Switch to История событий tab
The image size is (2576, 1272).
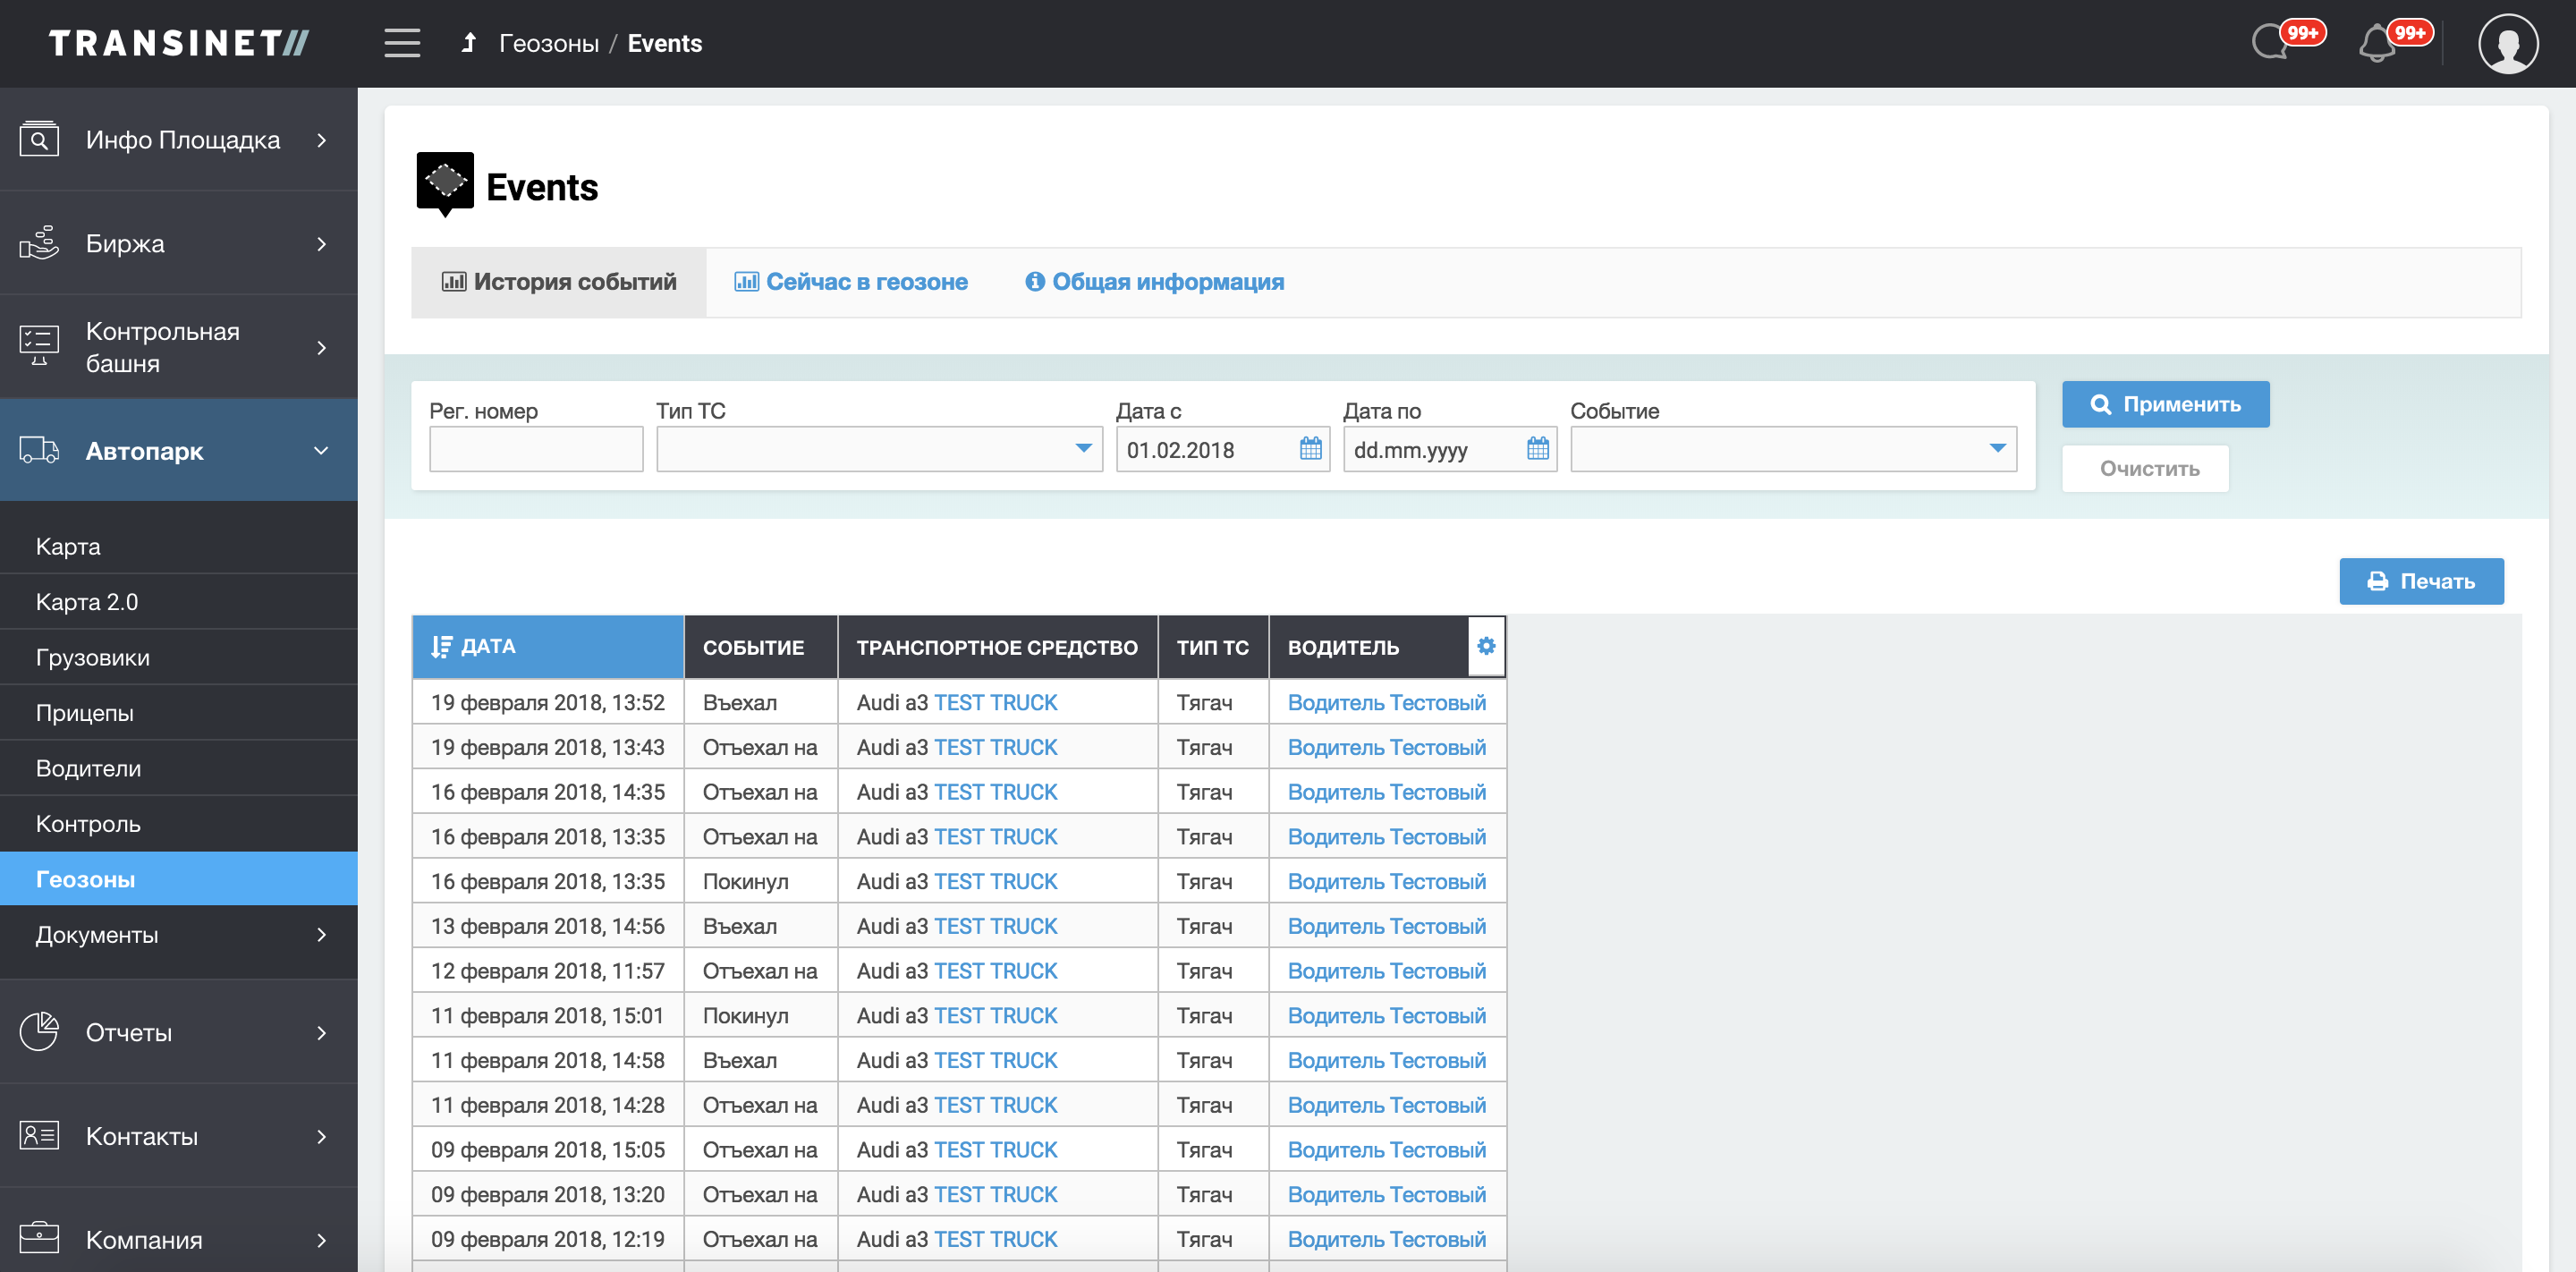(559, 282)
